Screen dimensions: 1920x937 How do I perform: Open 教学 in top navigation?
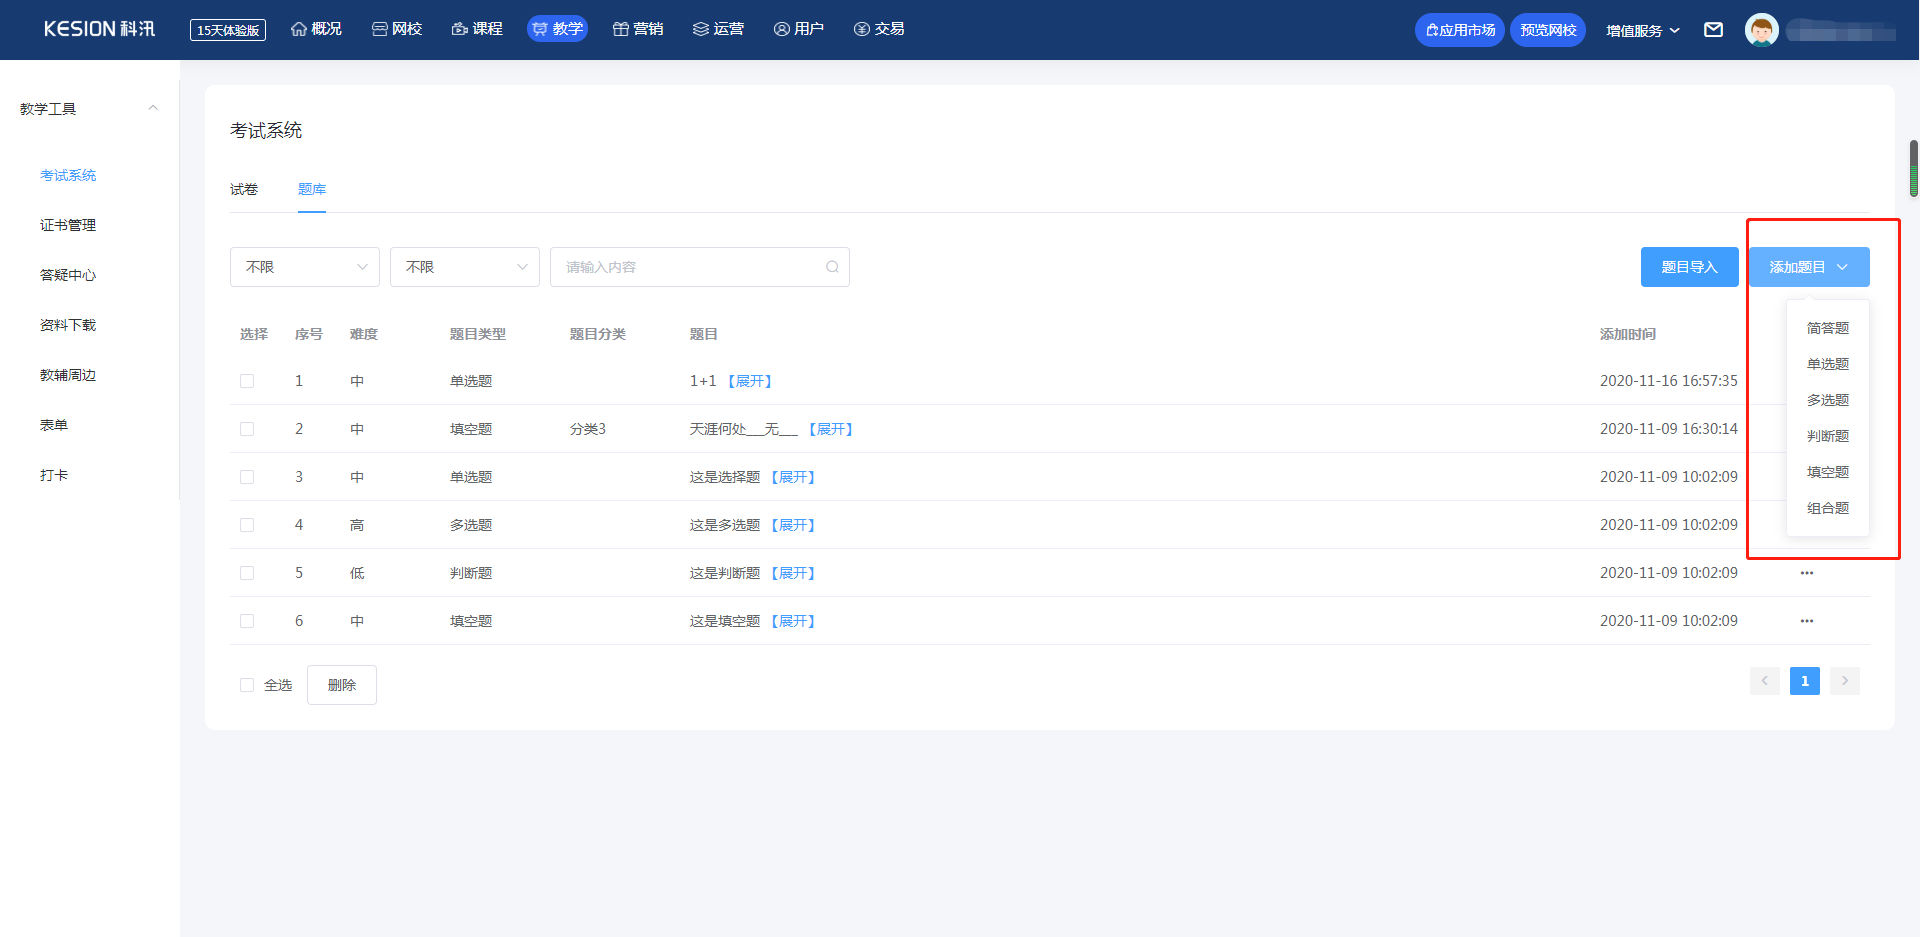point(557,29)
